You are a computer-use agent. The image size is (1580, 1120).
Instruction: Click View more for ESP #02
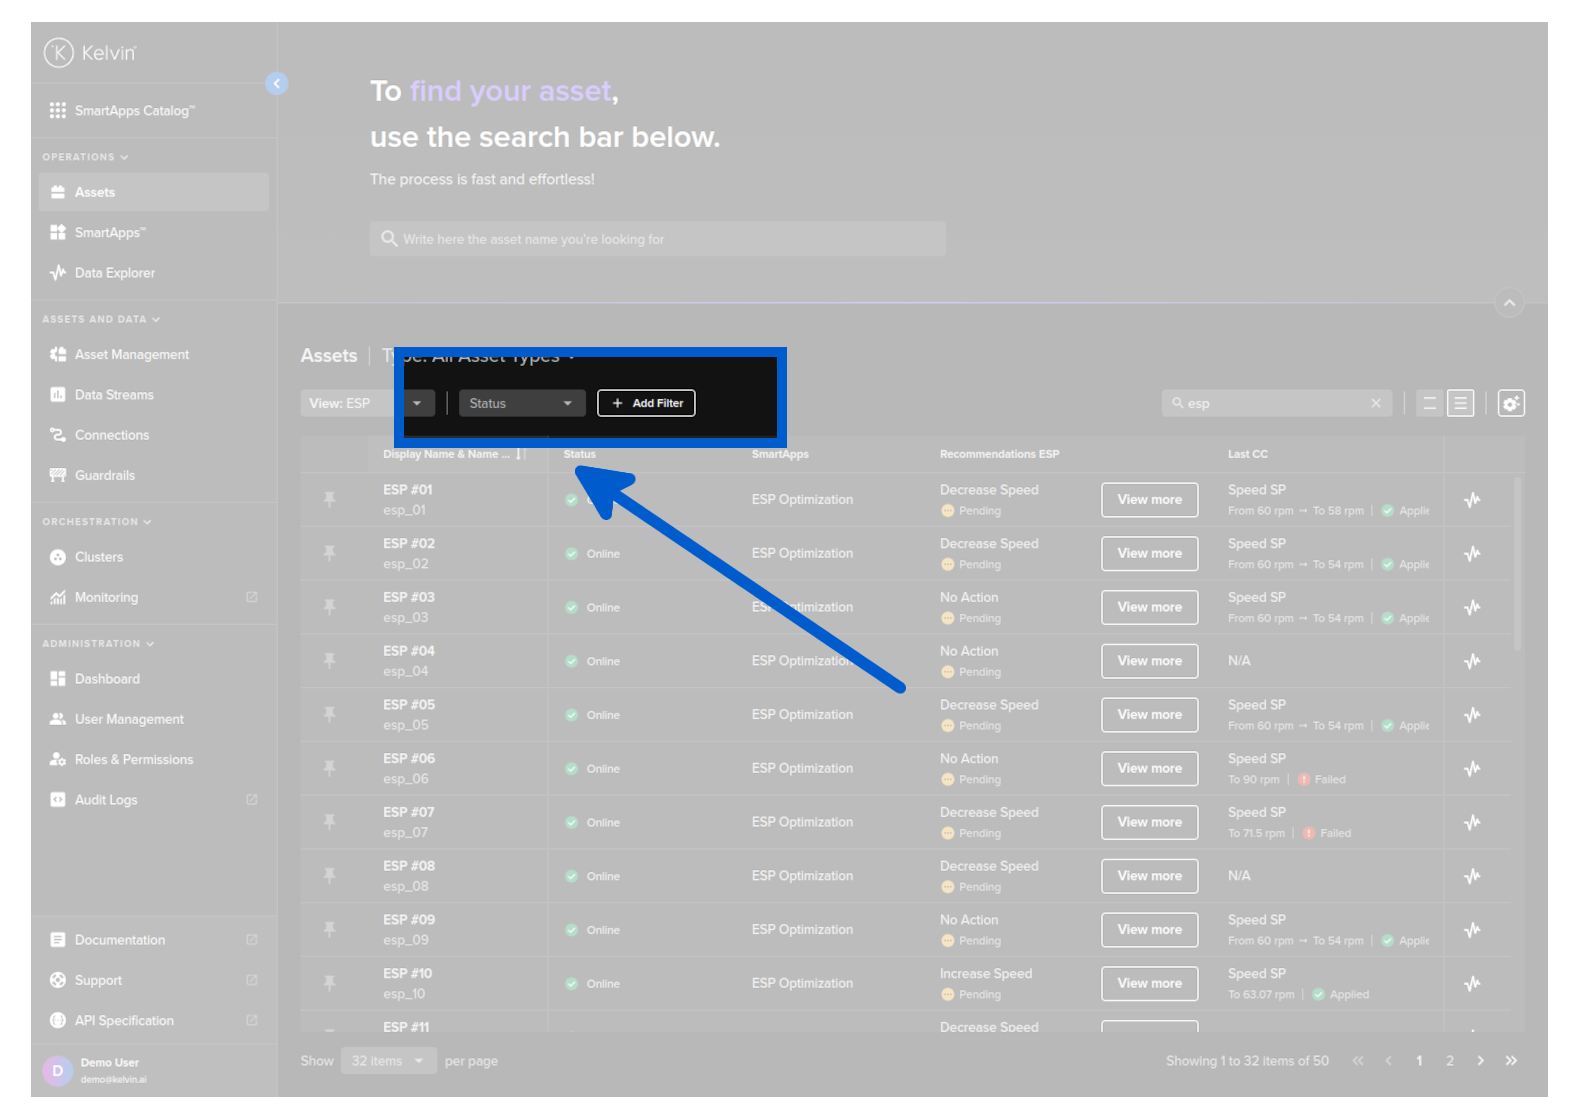point(1149,553)
